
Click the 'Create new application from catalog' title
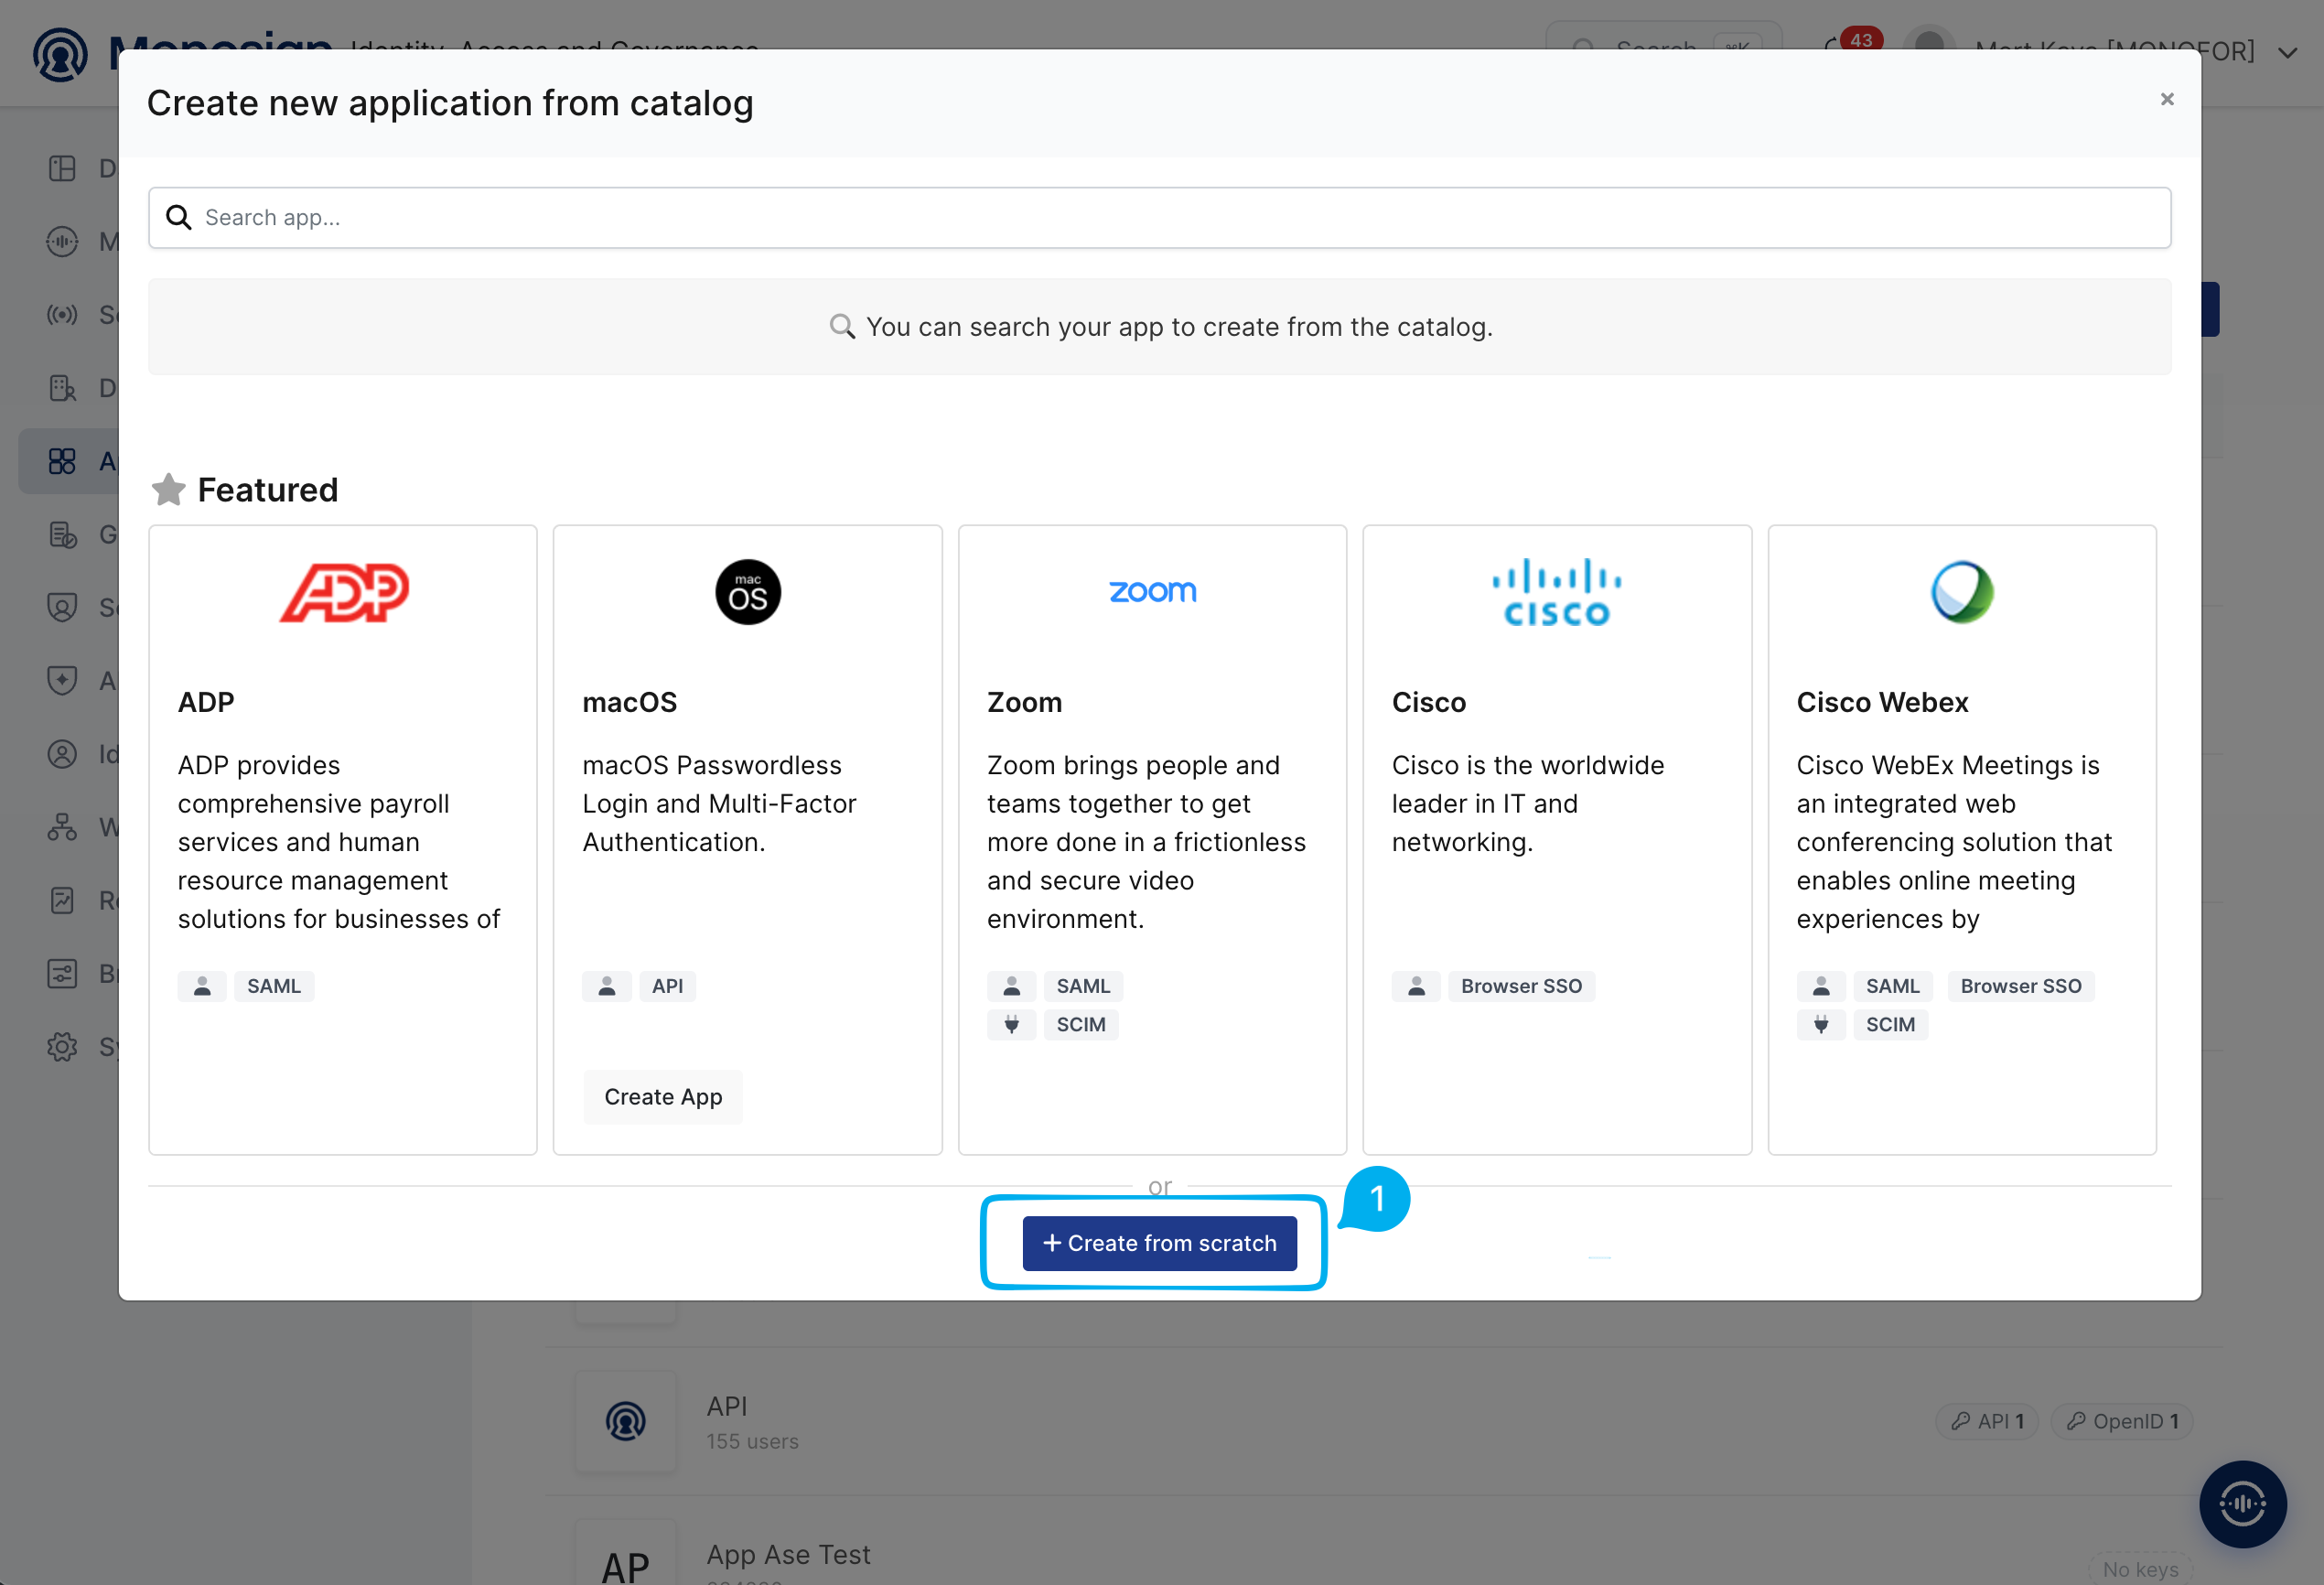pyautogui.click(x=450, y=103)
